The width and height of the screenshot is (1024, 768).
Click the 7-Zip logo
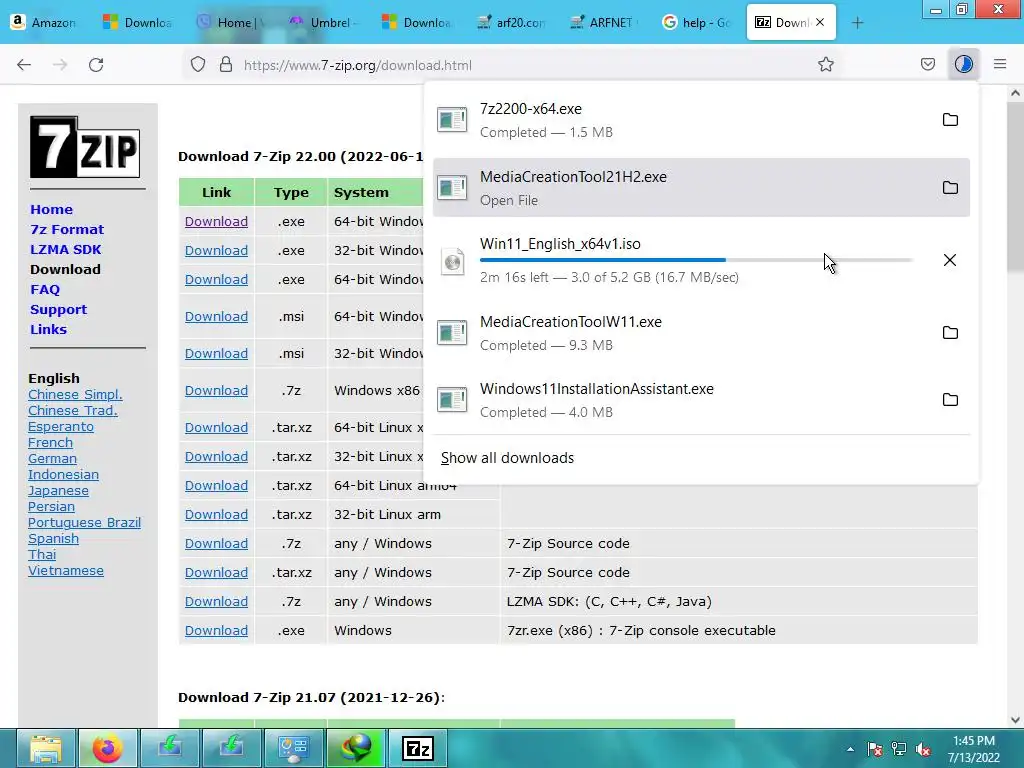click(x=85, y=147)
